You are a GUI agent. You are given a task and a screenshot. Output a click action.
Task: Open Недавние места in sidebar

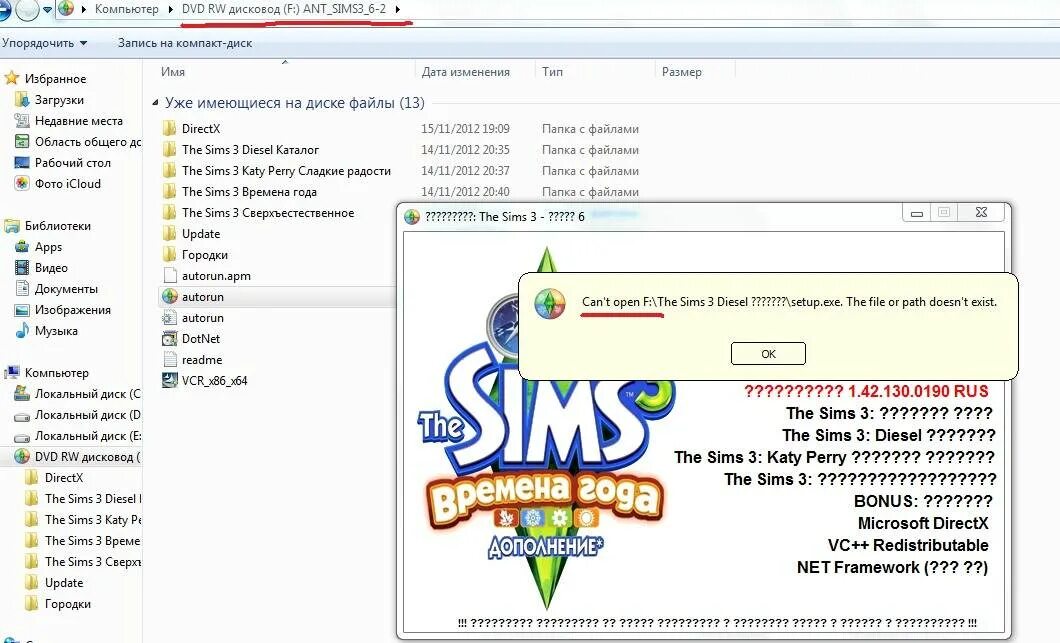pyautogui.click(x=78, y=120)
